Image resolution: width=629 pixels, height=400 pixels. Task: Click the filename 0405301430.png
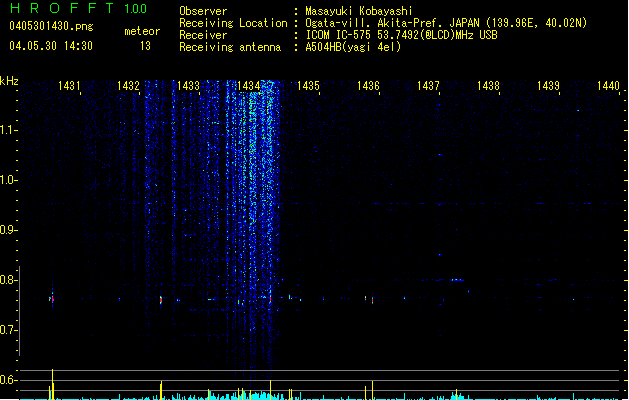(x=51, y=26)
